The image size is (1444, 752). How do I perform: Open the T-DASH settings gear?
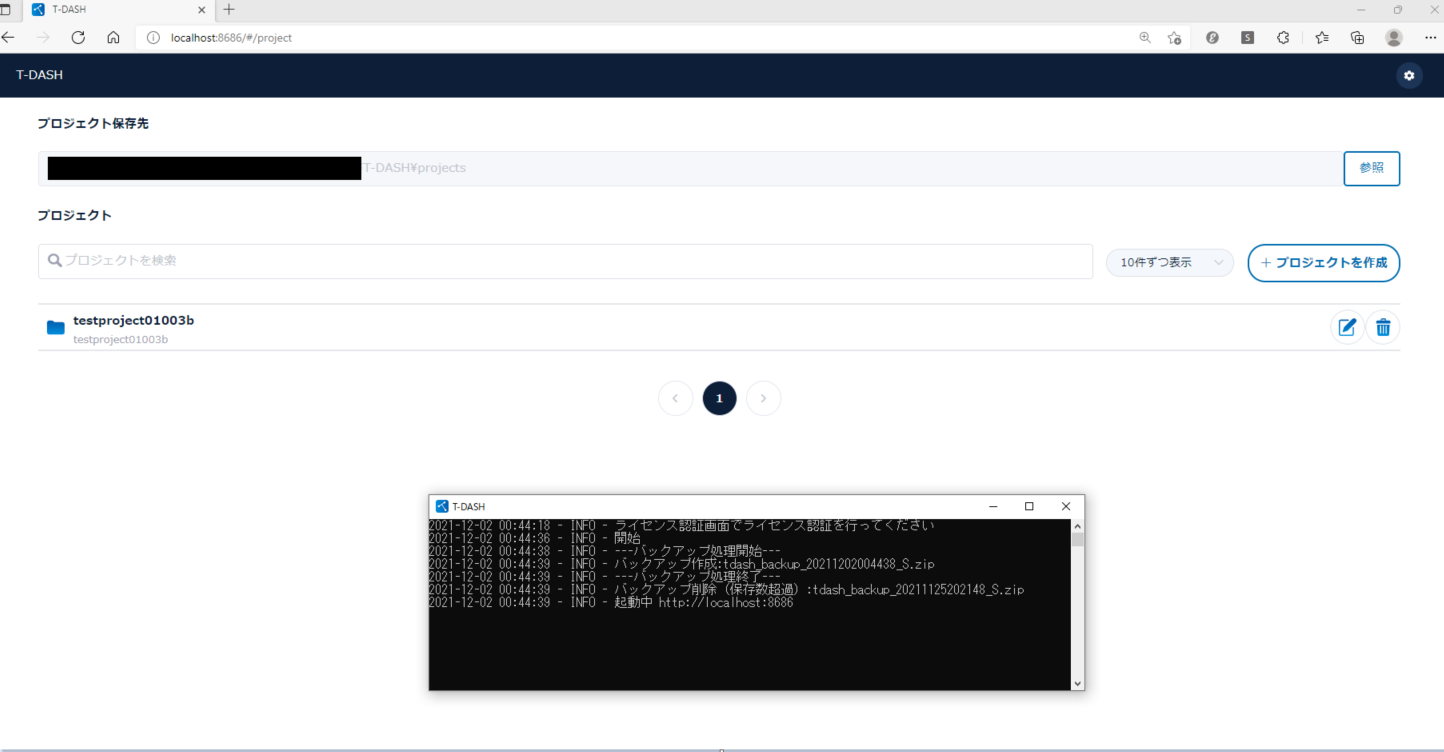(1409, 75)
